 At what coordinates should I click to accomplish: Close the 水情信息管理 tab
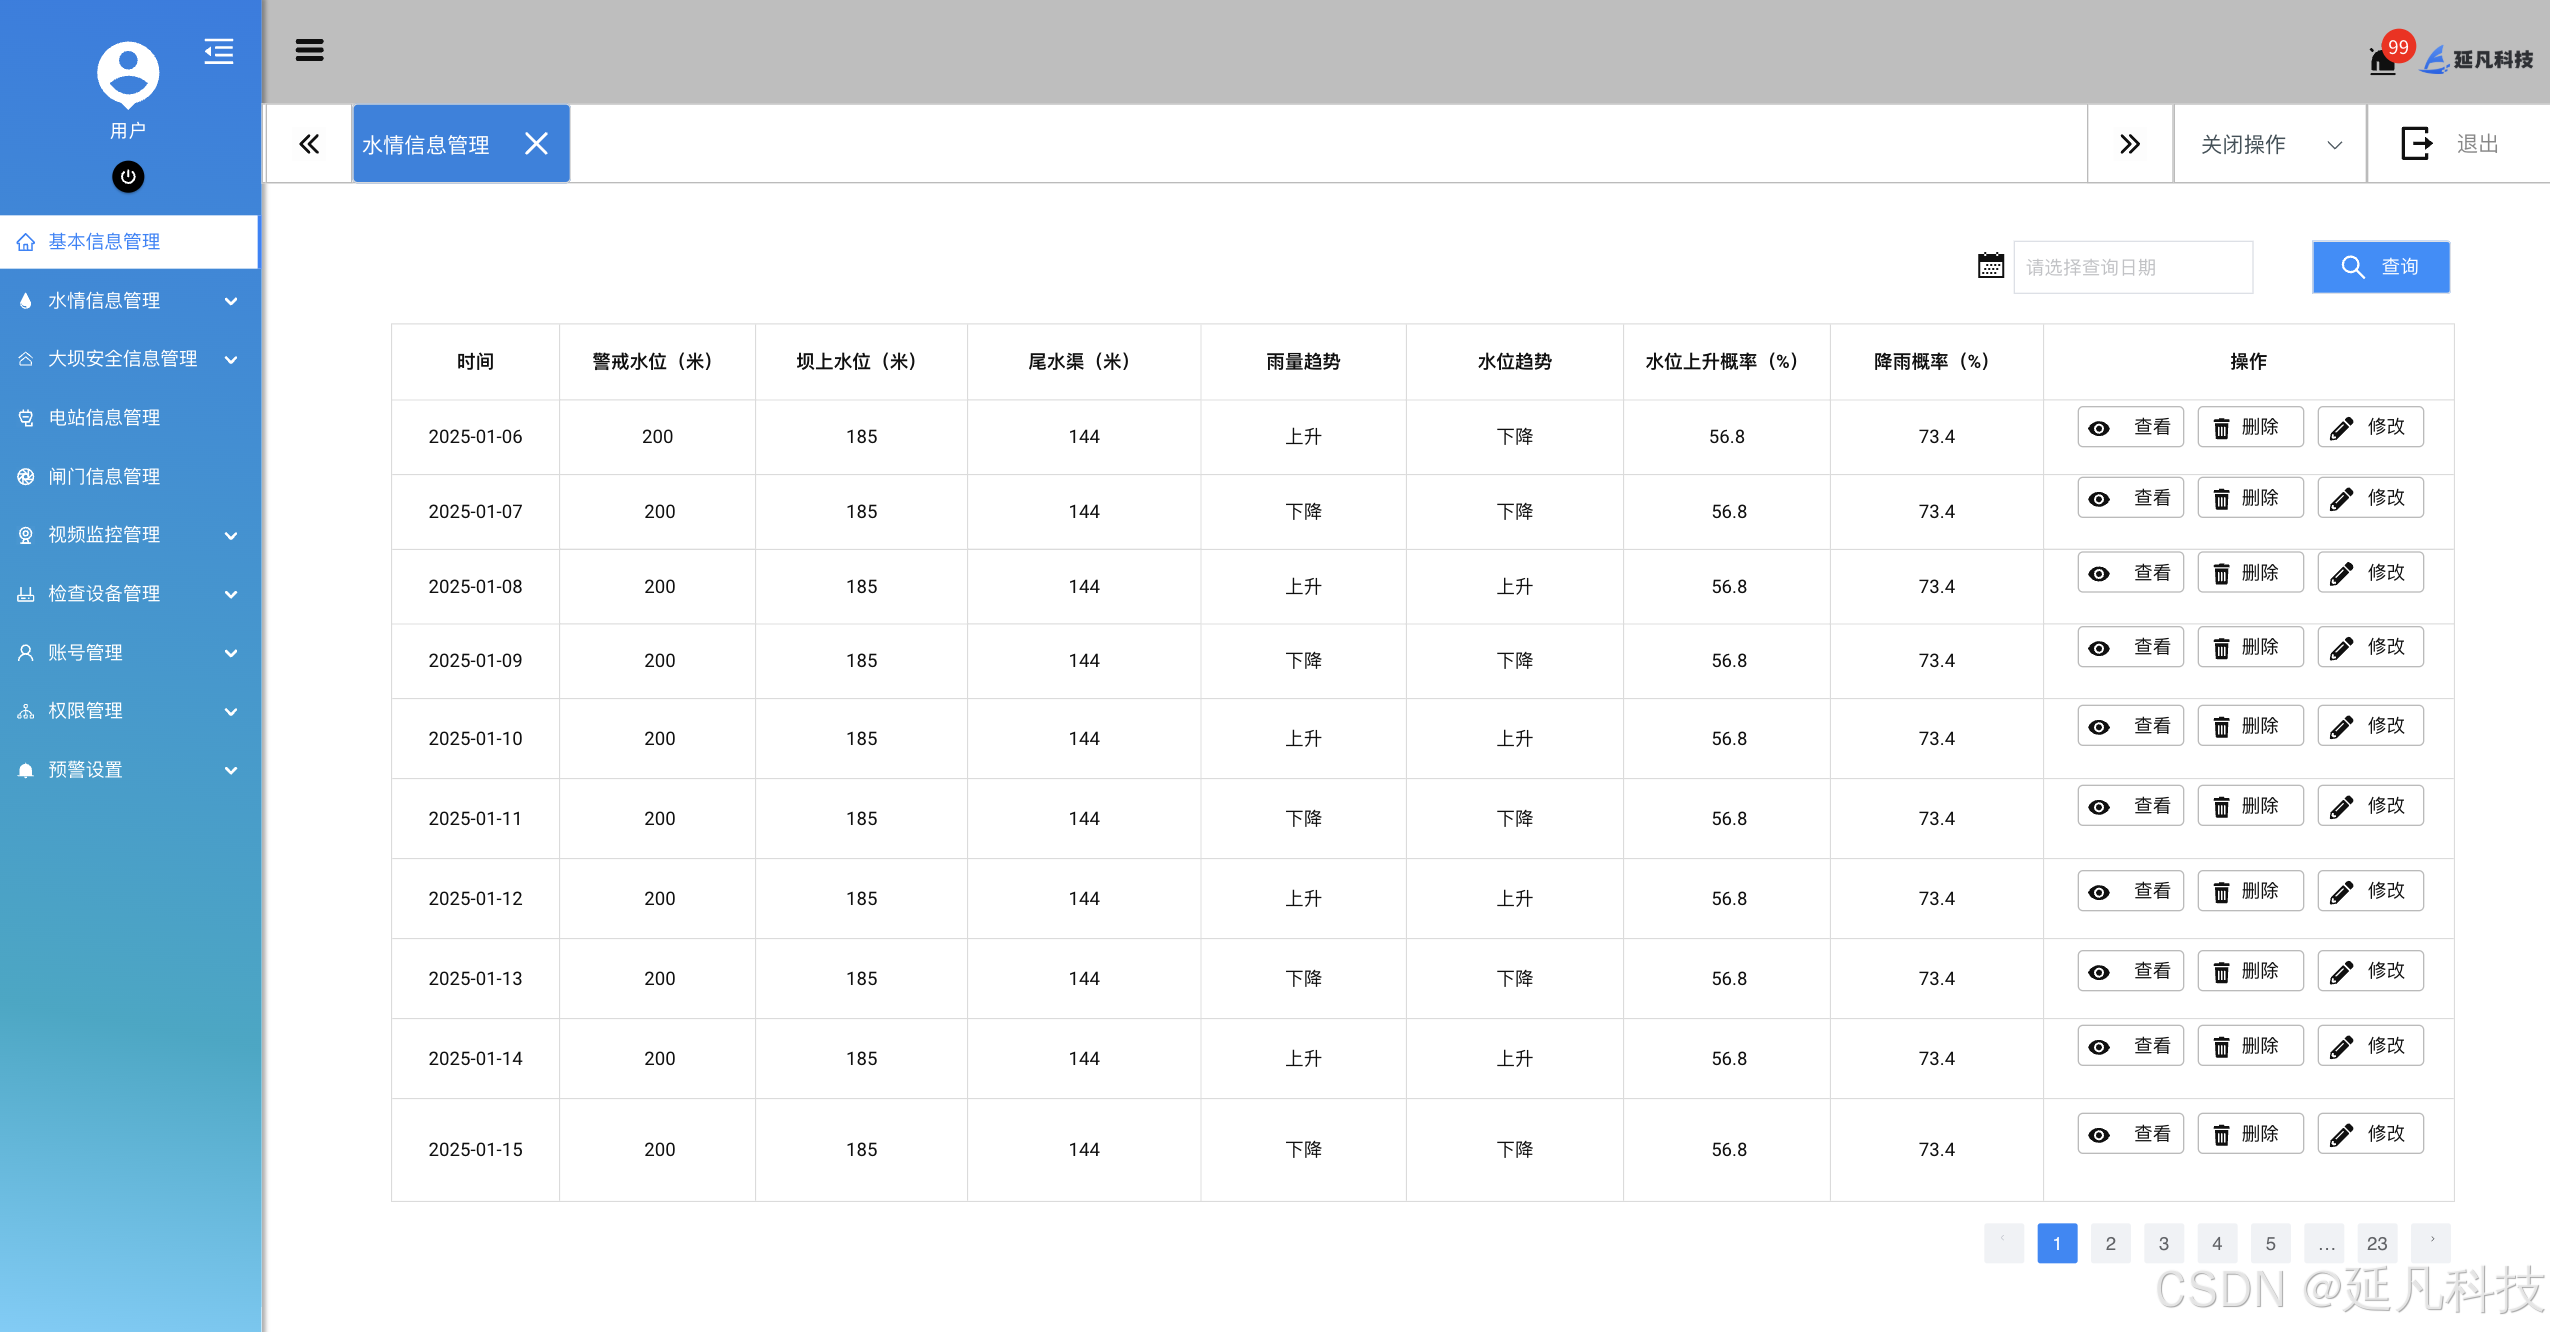point(537,144)
